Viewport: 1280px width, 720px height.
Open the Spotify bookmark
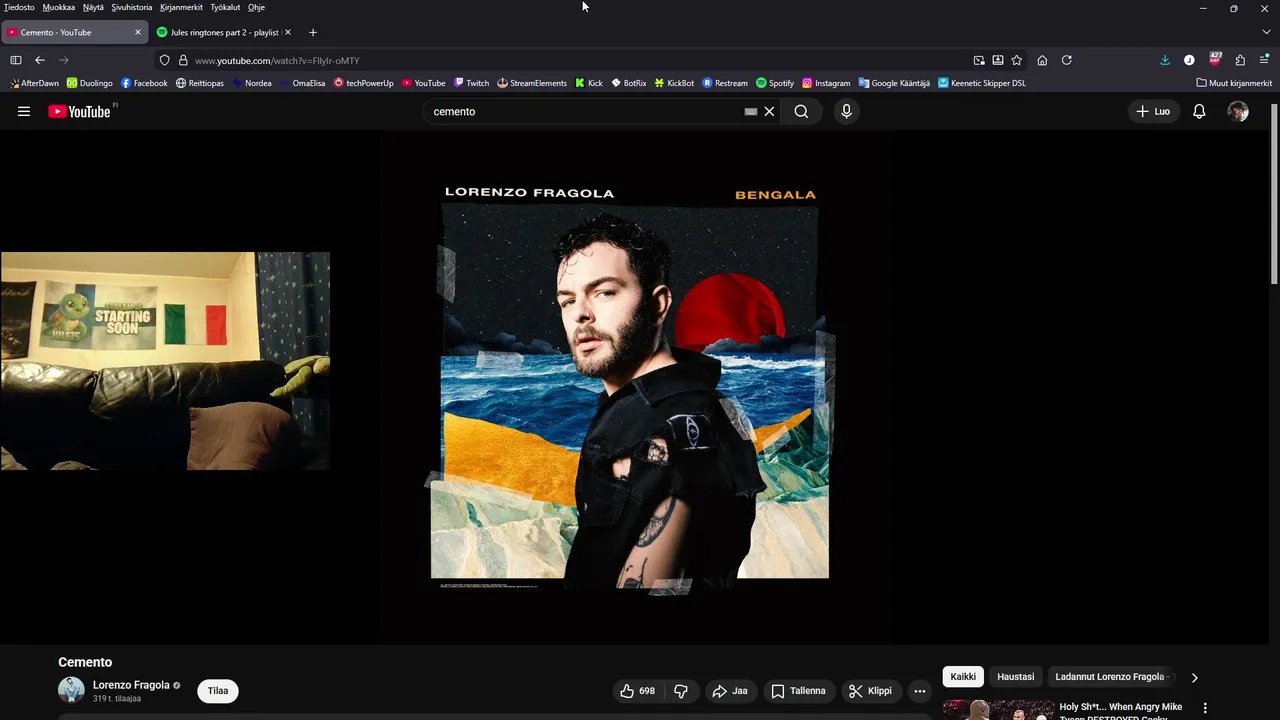pos(775,83)
